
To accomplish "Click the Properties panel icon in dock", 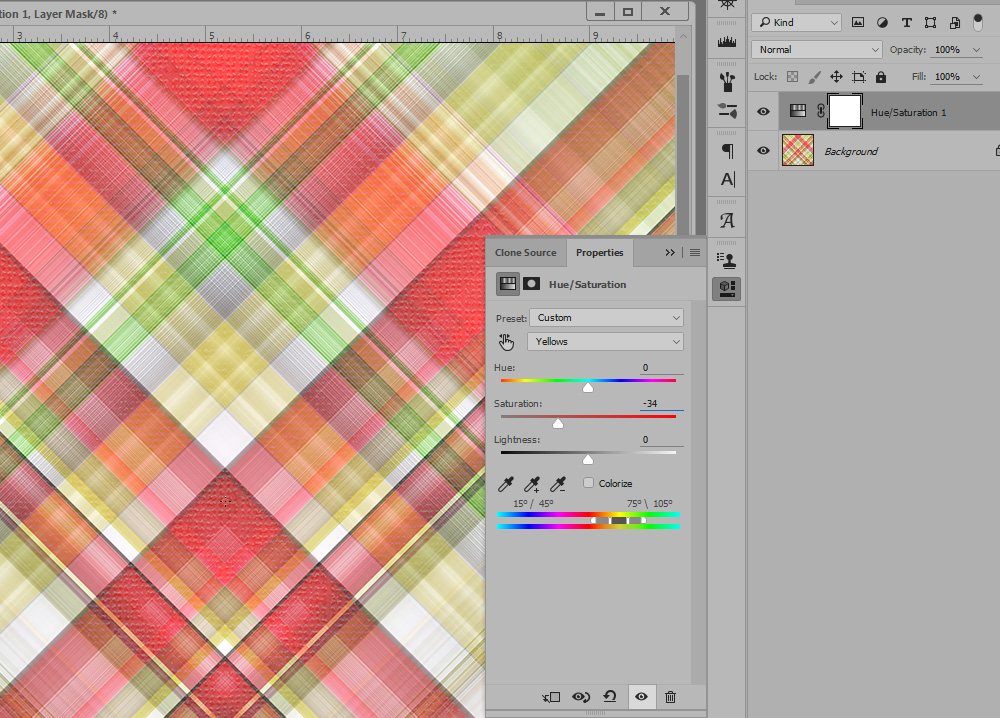I will (727, 288).
